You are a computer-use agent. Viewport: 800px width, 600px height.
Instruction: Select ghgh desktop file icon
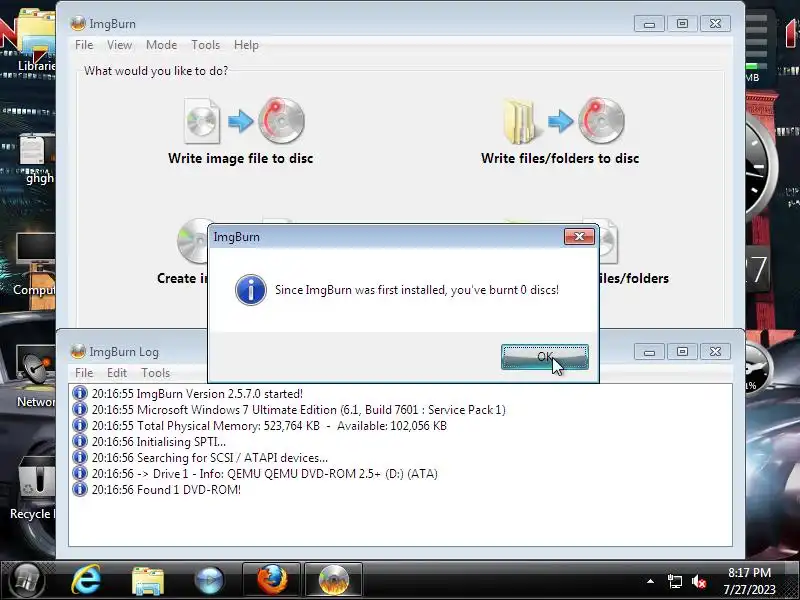click(37, 159)
